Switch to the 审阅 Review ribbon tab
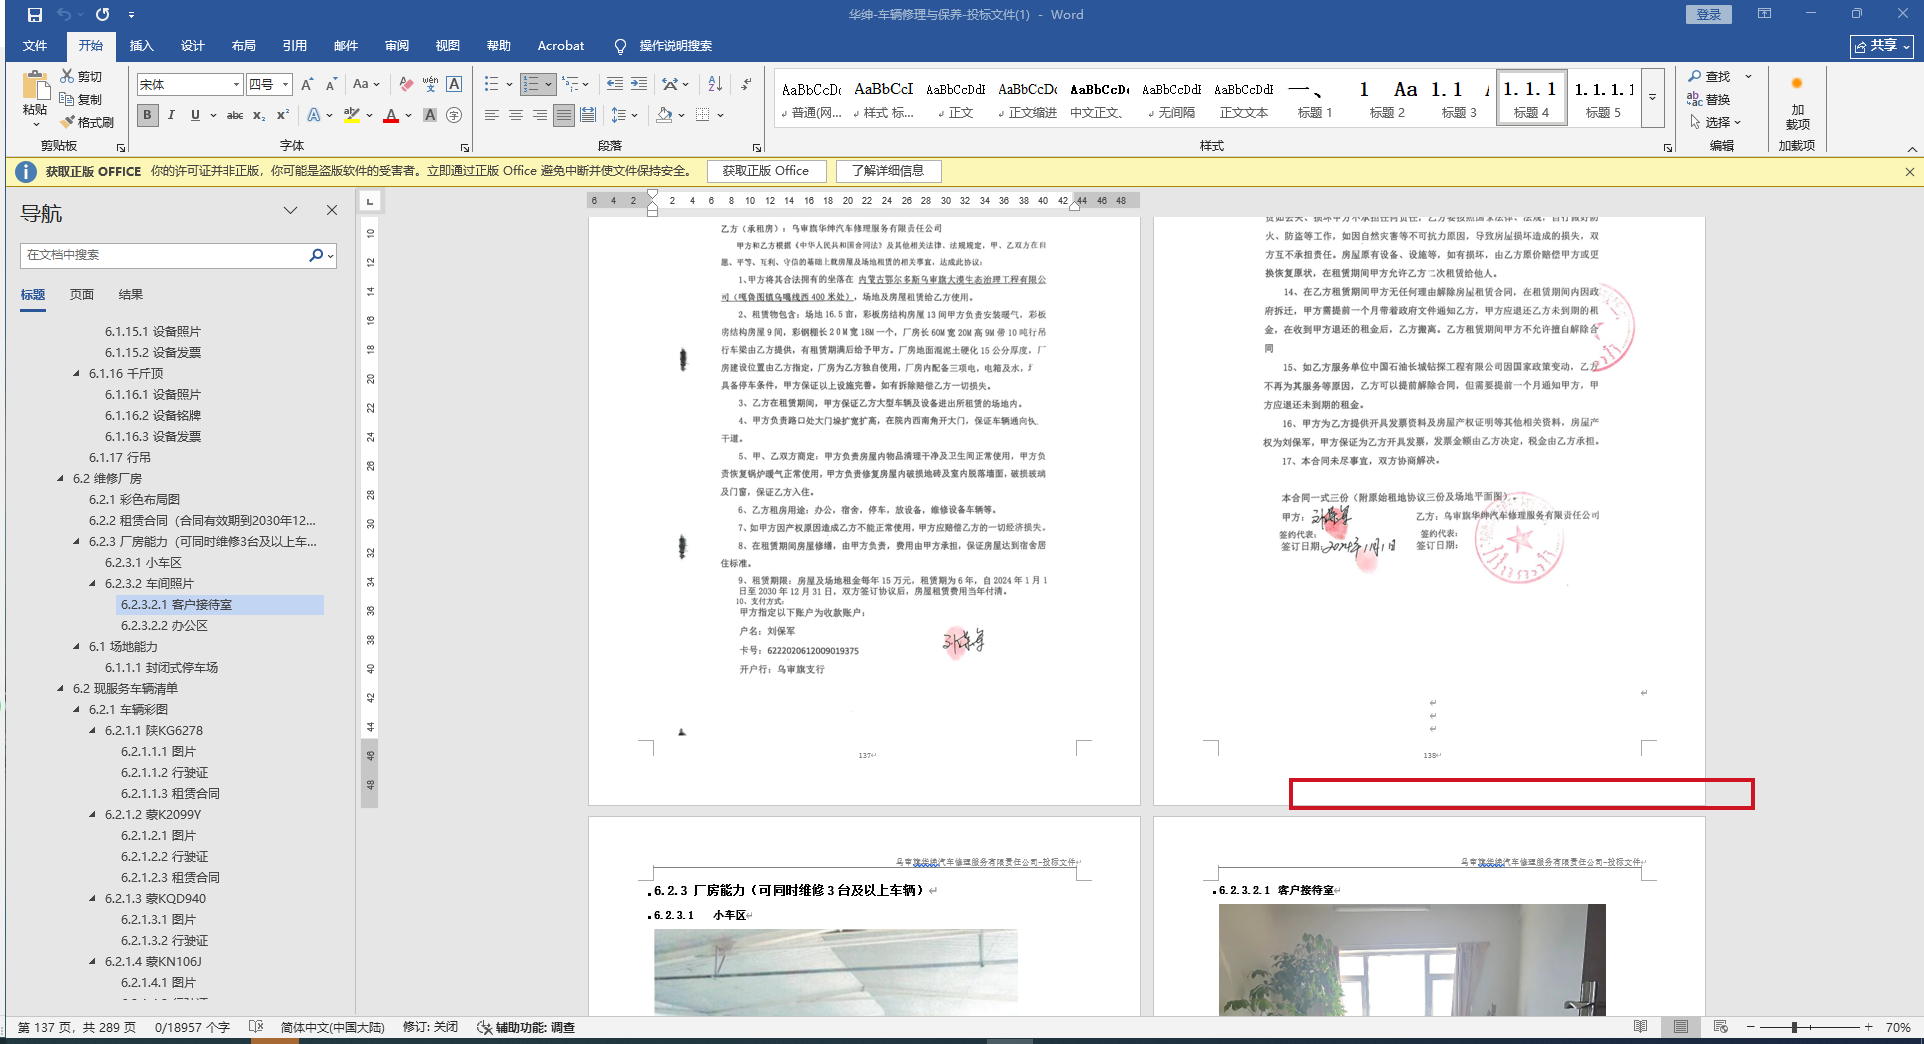Screen dimensions: 1924x1044 tap(397, 46)
